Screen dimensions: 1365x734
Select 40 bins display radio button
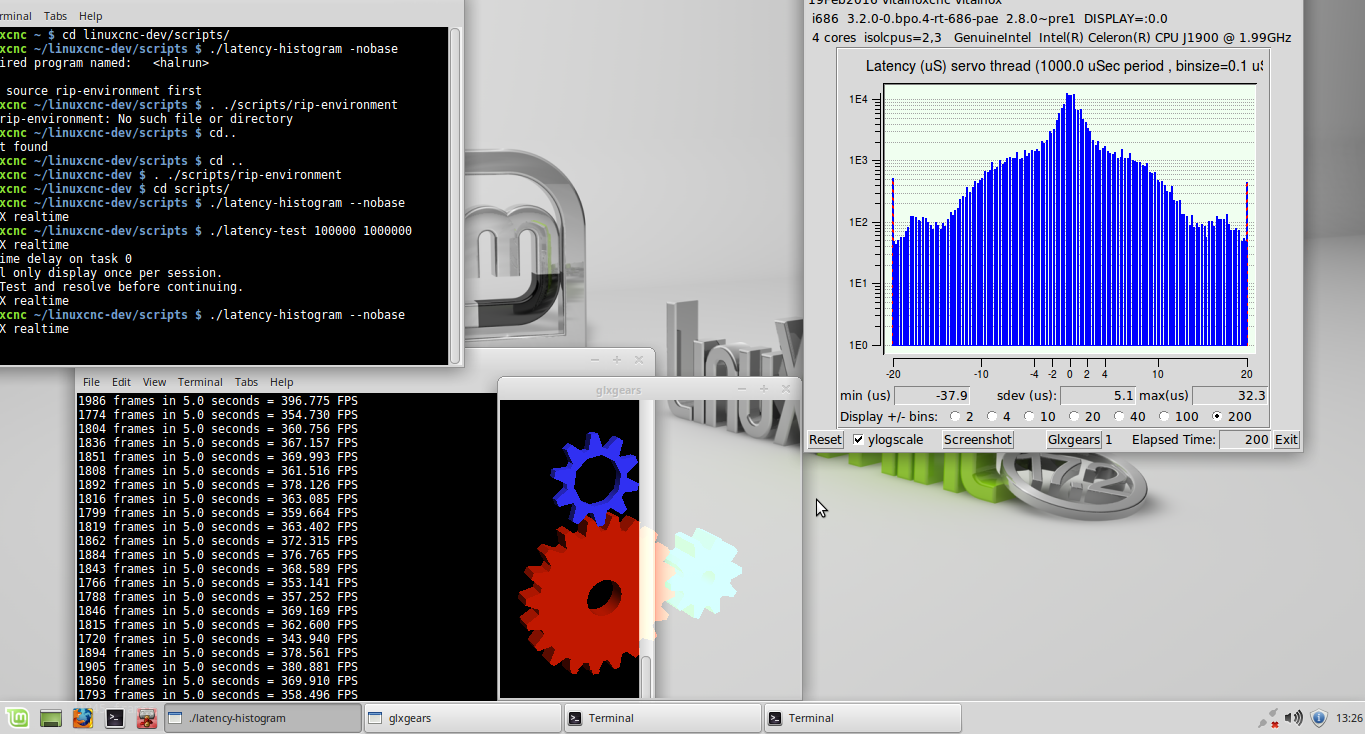[1120, 416]
